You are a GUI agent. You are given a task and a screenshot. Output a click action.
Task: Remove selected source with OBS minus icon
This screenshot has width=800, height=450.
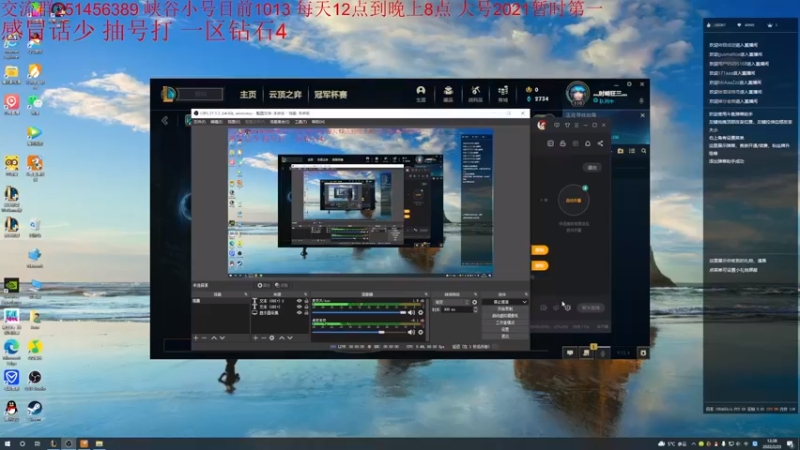click(x=263, y=338)
